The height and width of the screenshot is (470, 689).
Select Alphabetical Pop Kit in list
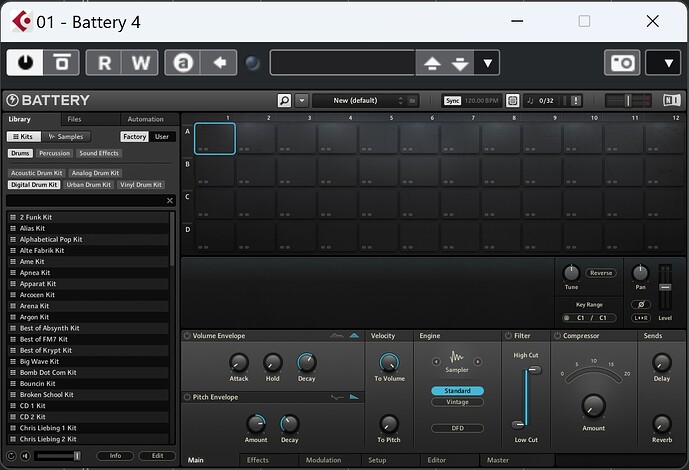88,239
